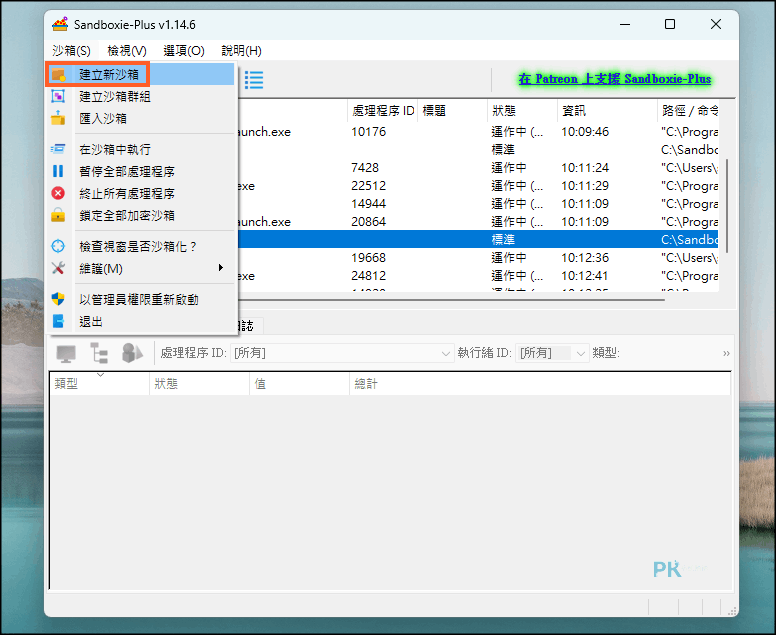Click the objects icon in trace toolbar
776x635 pixels.
(132, 353)
